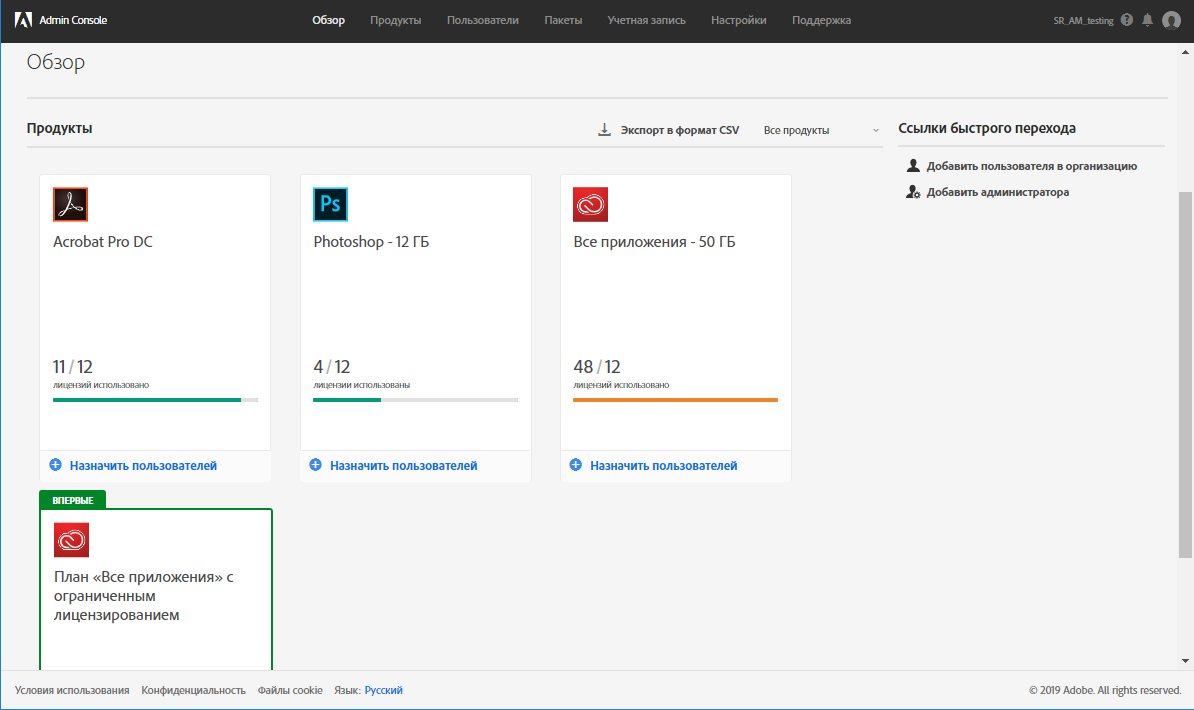The height and width of the screenshot is (710, 1194).
Task: Click the download icon next to Экспорт в формат CSV
Action: [x=604, y=129]
